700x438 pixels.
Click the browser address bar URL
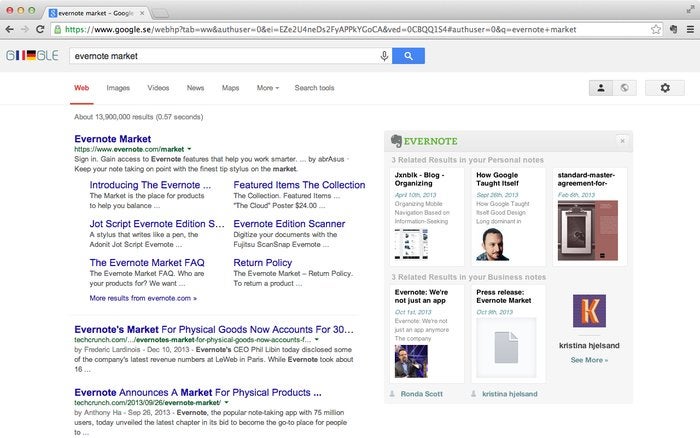(320, 29)
